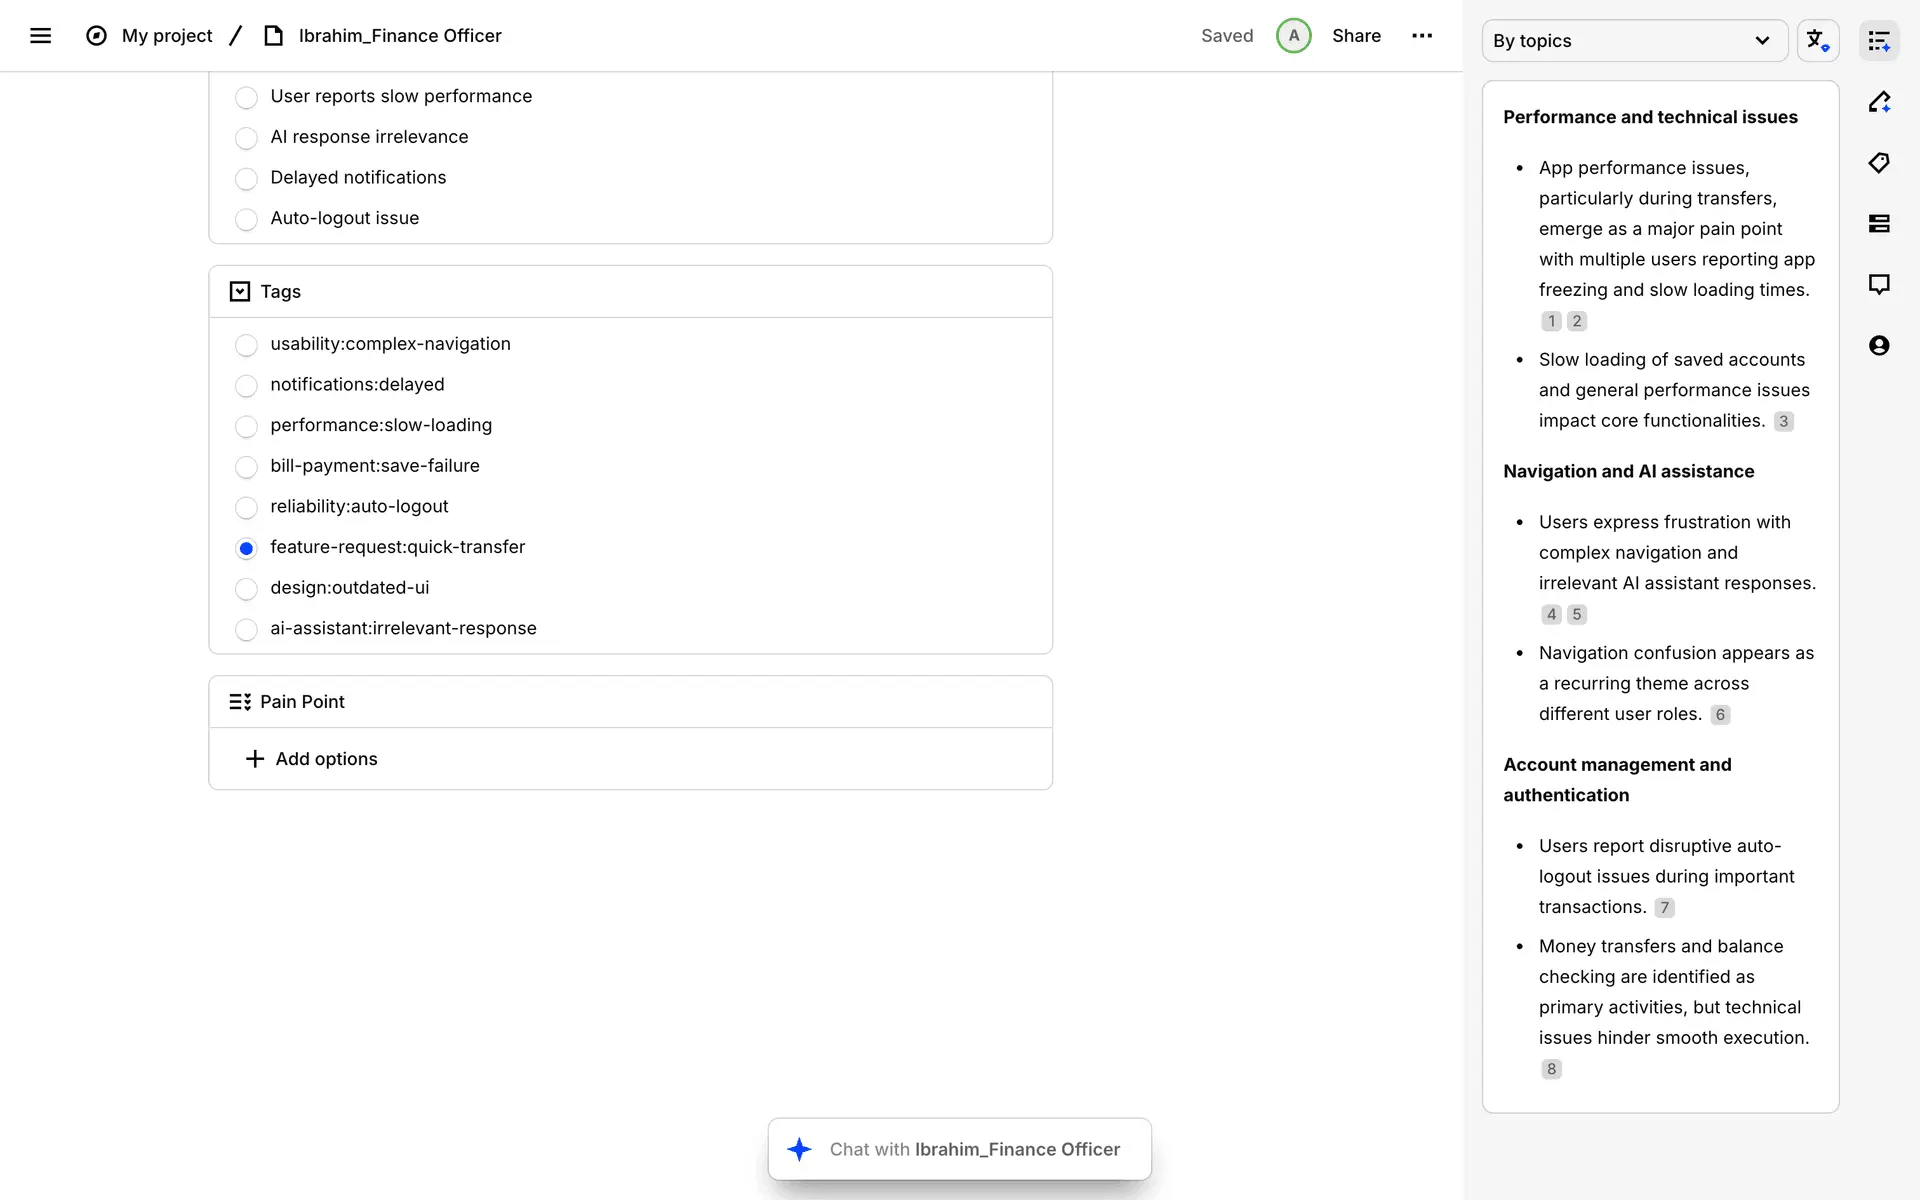Choose the Auto-logout issue radio option
Viewport: 1920px width, 1200px height.
246,219
